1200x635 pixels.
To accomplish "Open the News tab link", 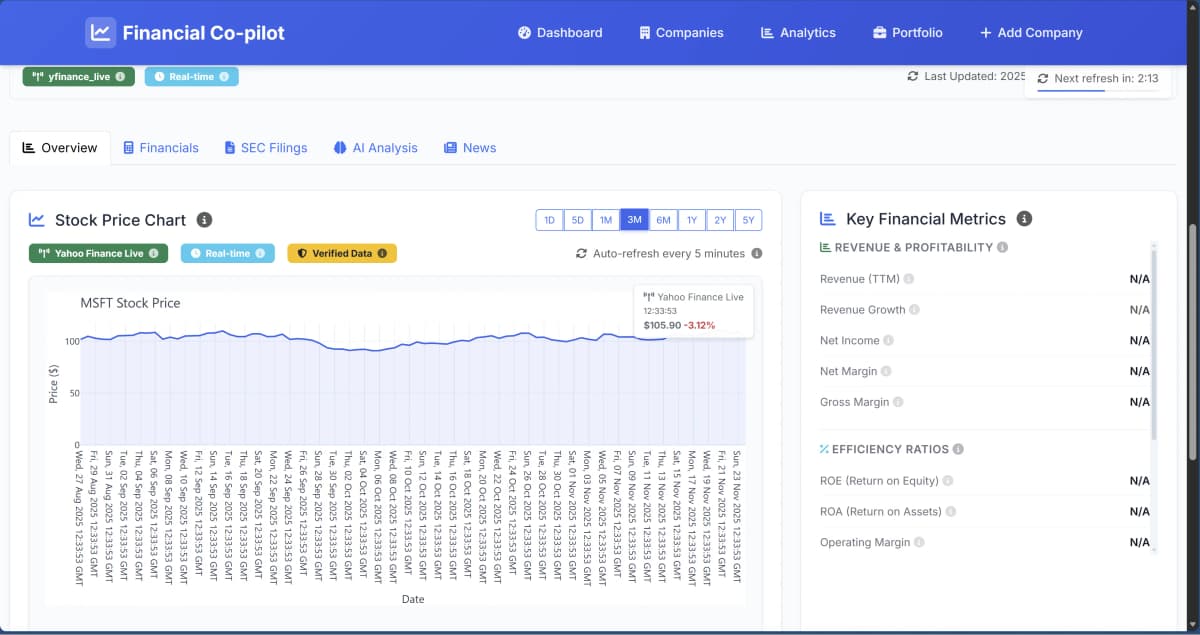I will click(x=470, y=147).
